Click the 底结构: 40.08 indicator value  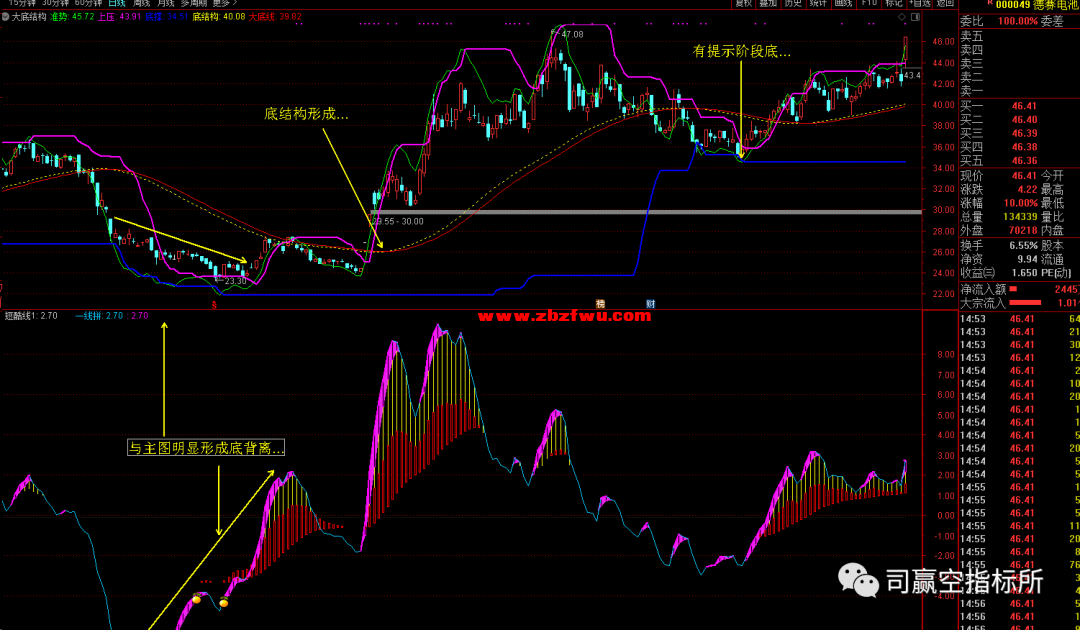[x=218, y=17]
